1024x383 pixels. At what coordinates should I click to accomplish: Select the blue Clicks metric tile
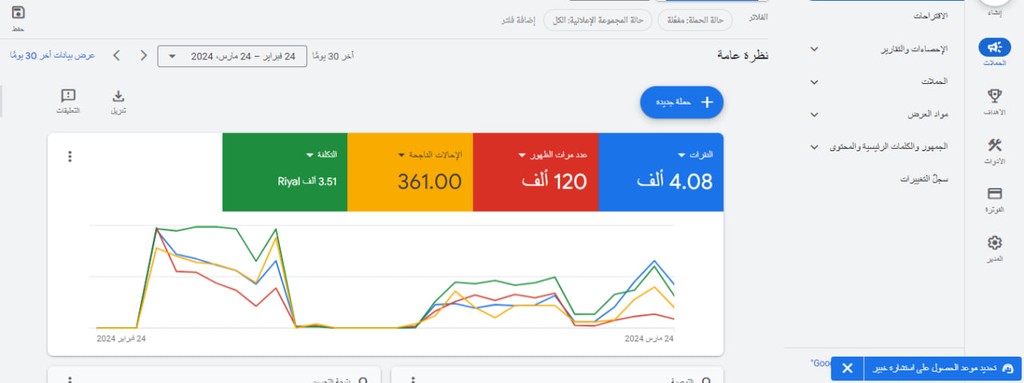click(661, 173)
